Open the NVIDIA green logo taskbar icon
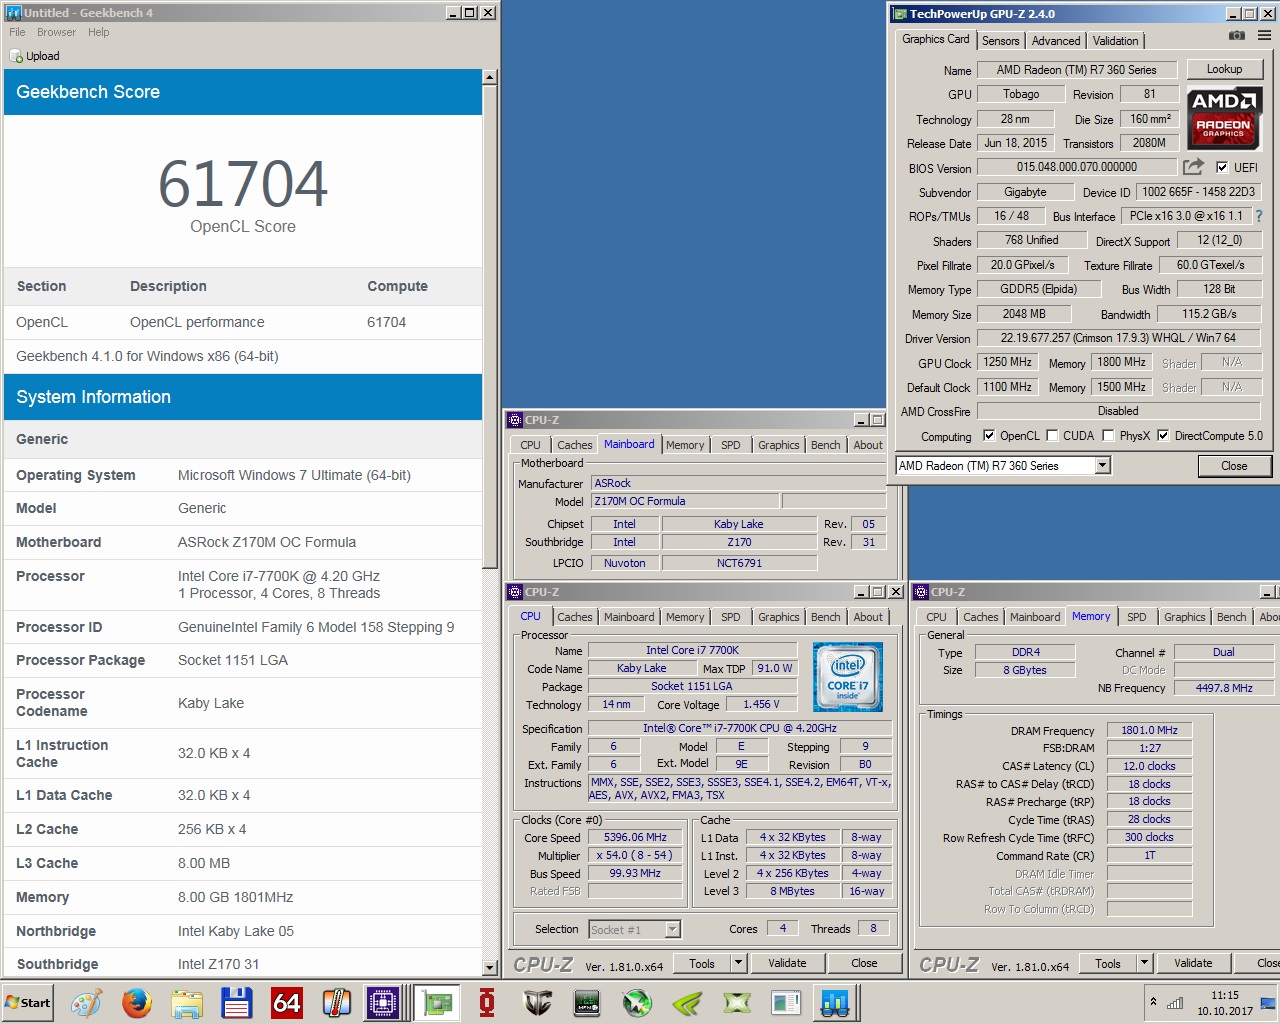The width and height of the screenshot is (1280, 1024). (687, 1003)
